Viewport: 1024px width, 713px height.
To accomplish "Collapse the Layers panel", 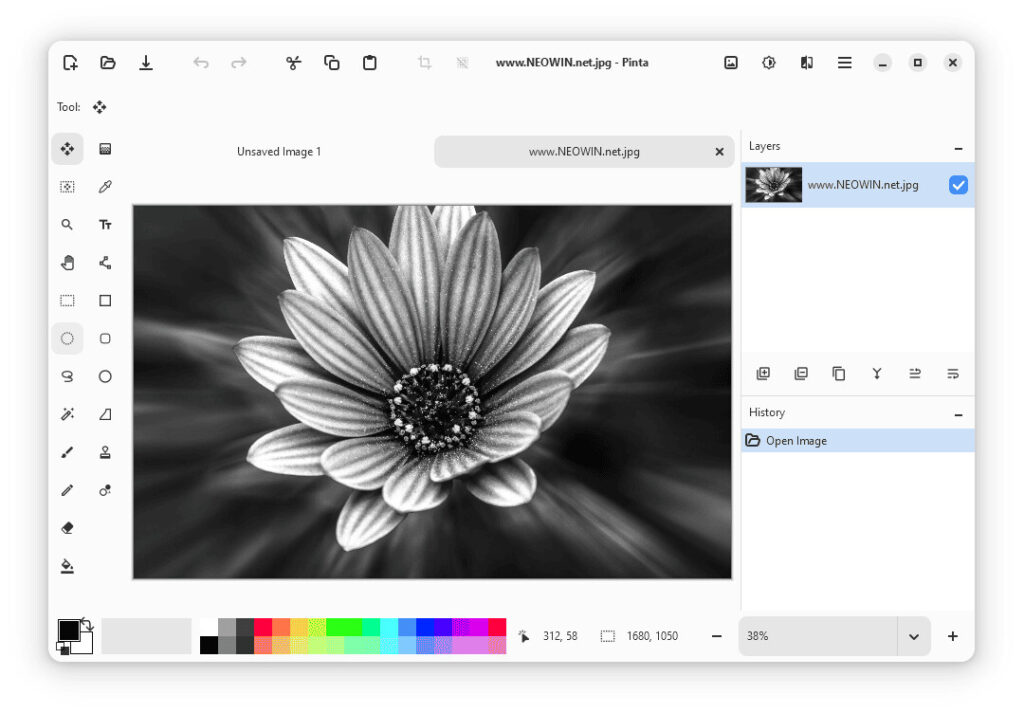I will [958, 148].
